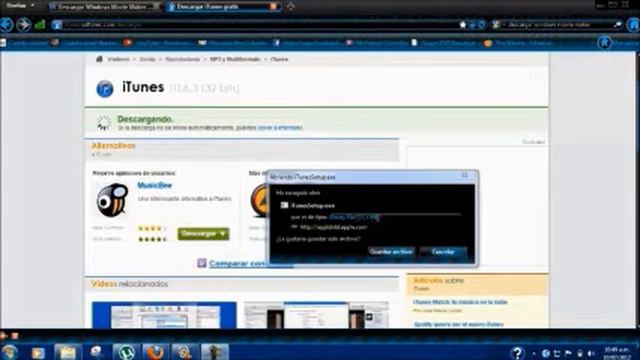Click the Action Center flag icon
Viewport: 640px width, 360px height.
point(568,353)
